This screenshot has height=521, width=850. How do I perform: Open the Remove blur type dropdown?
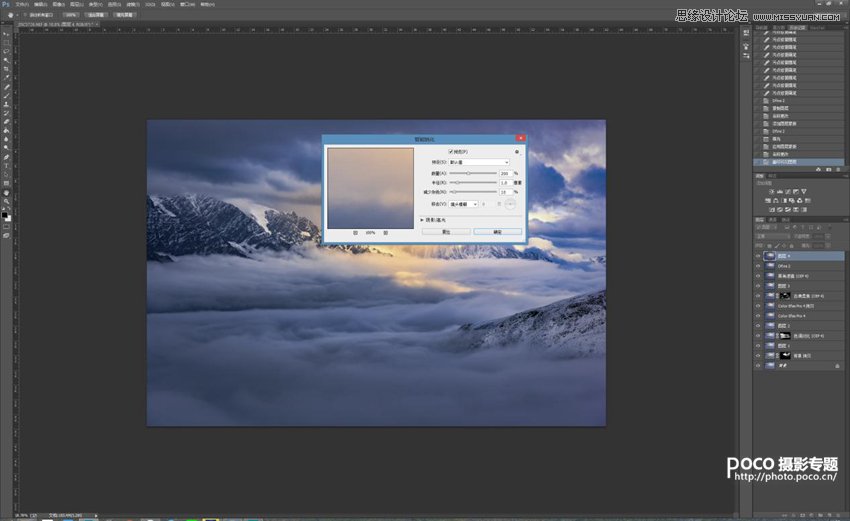[x=463, y=204]
